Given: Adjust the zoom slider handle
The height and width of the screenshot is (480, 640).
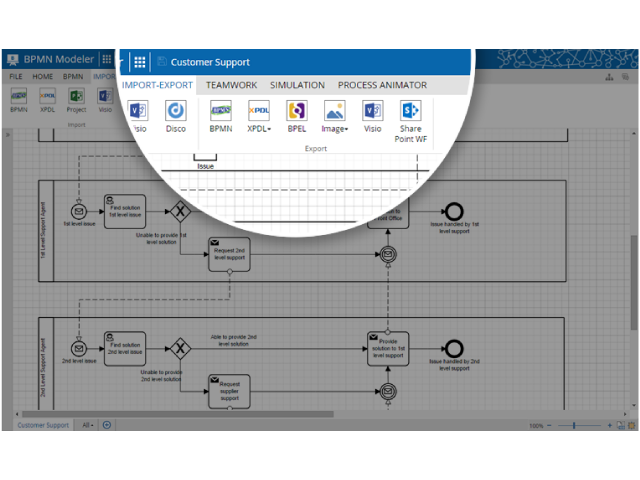Looking at the screenshot, I should 574,425.
